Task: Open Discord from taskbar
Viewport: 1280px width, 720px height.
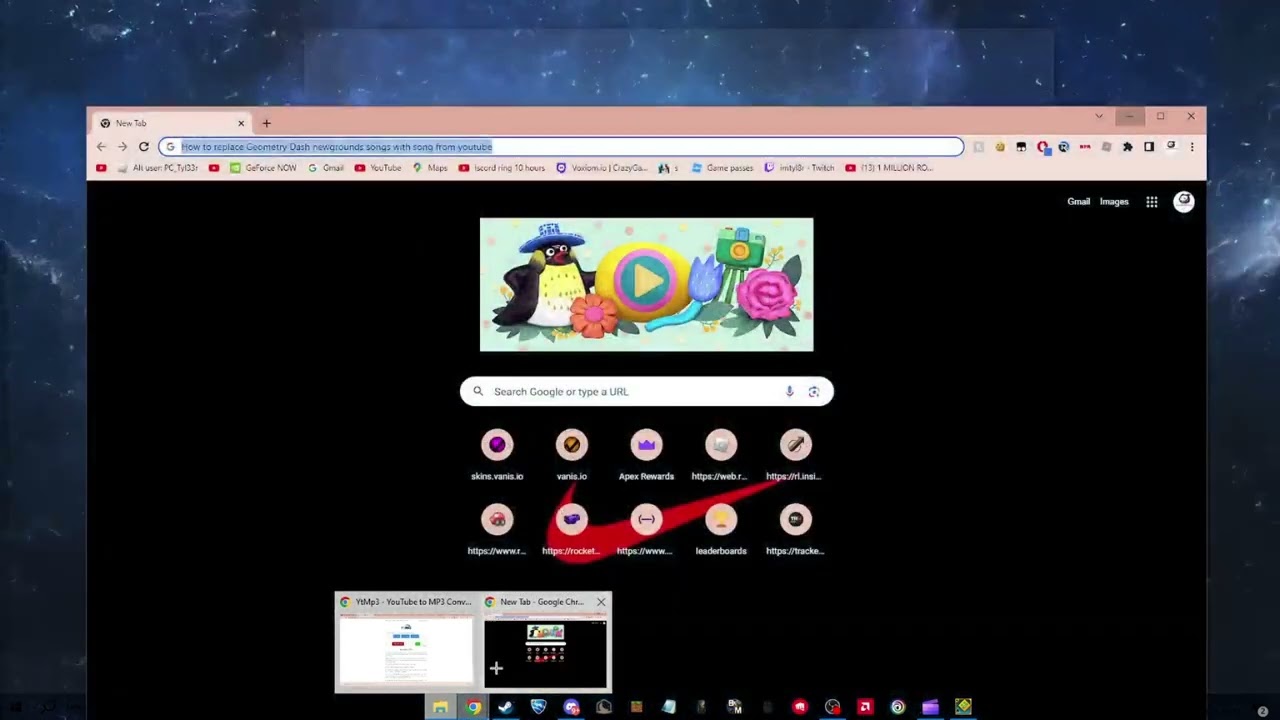Action: point(571,707)
